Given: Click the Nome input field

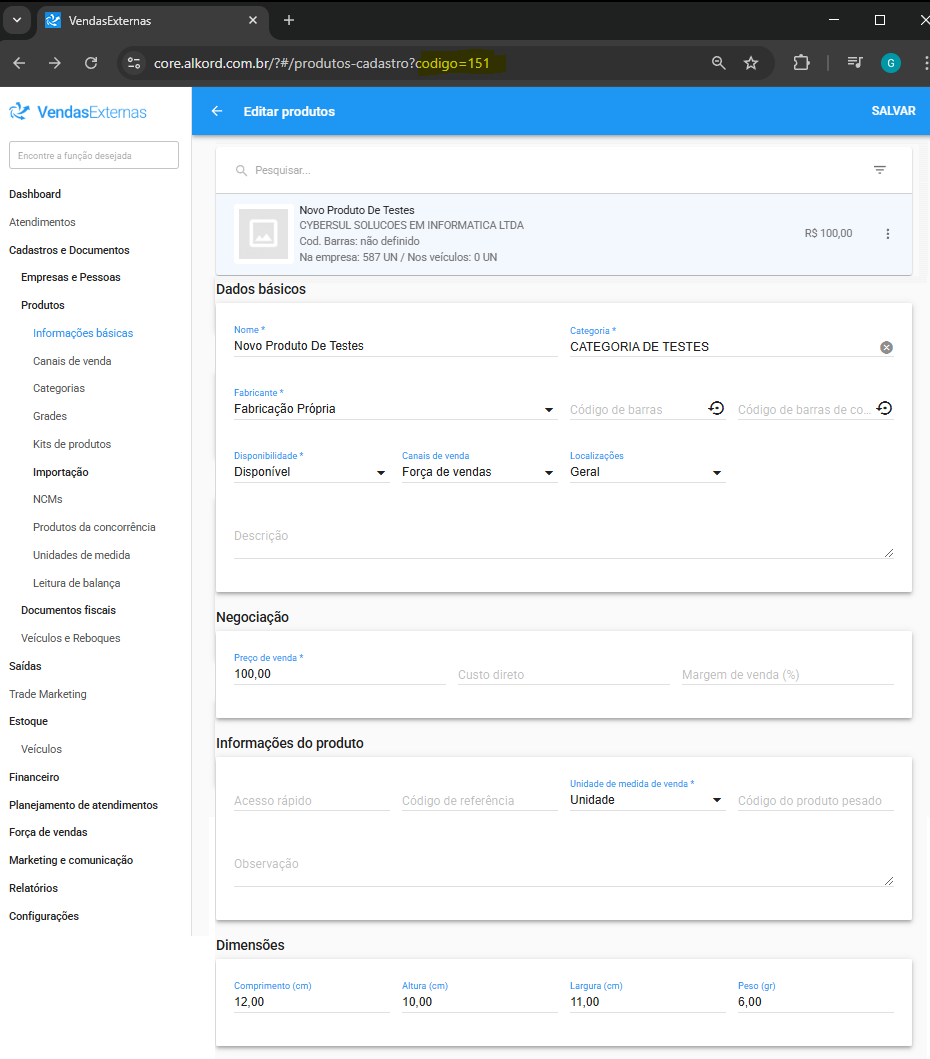Looking at the screenshot, I should click(396, 346).
